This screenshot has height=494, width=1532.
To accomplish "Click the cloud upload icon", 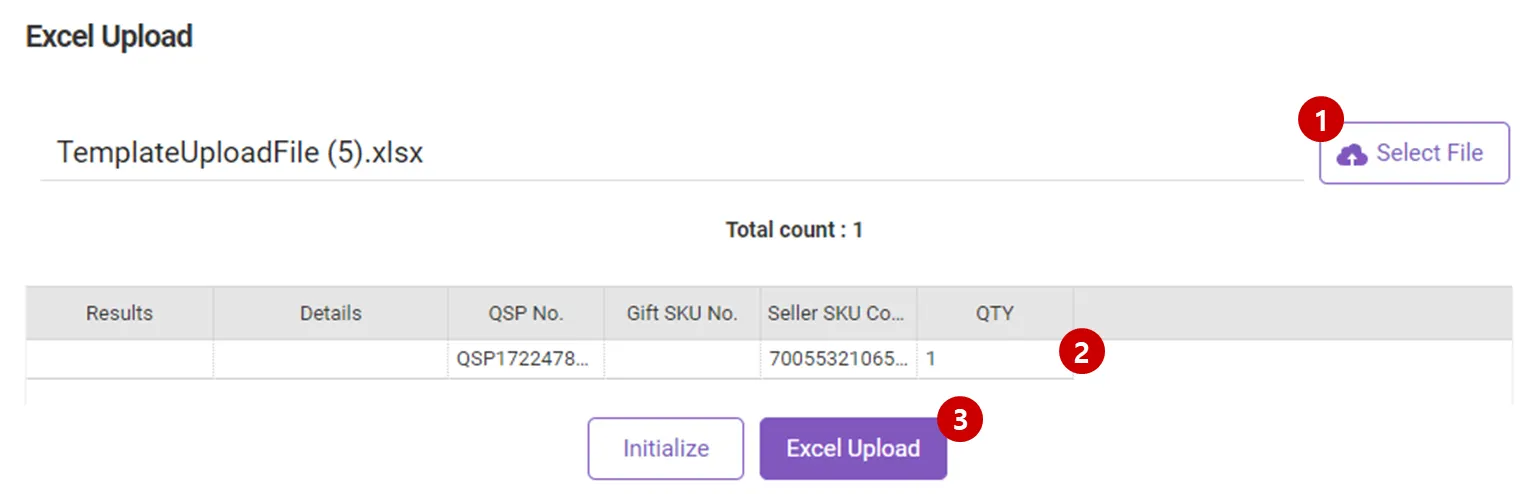I will [x=1351, y=154].
